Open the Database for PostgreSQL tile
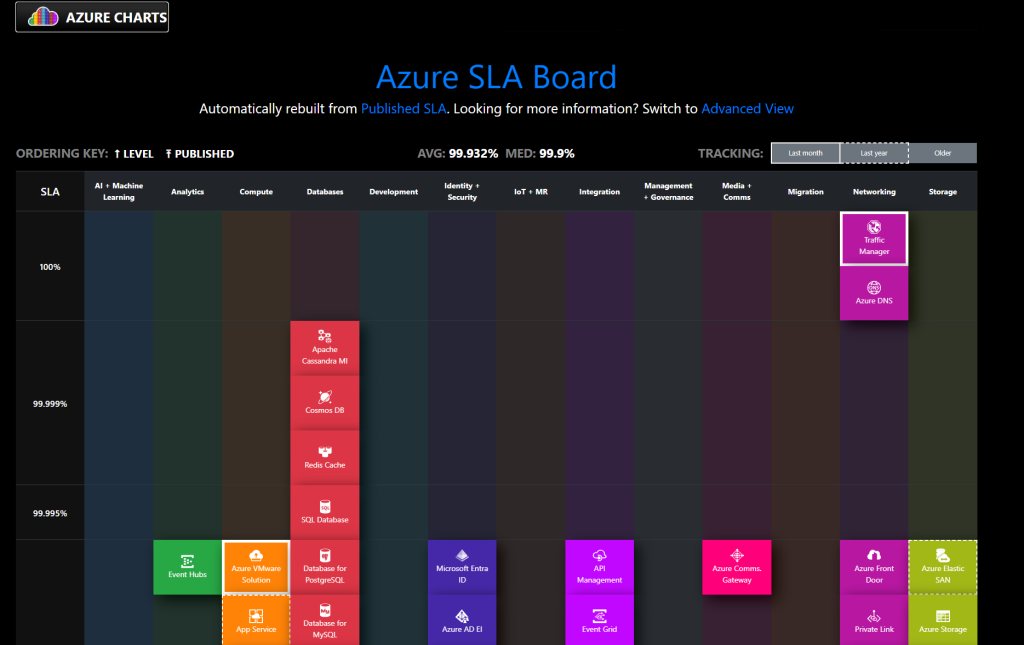This screenshot has height=645, width=1024. tap(325, 567)
